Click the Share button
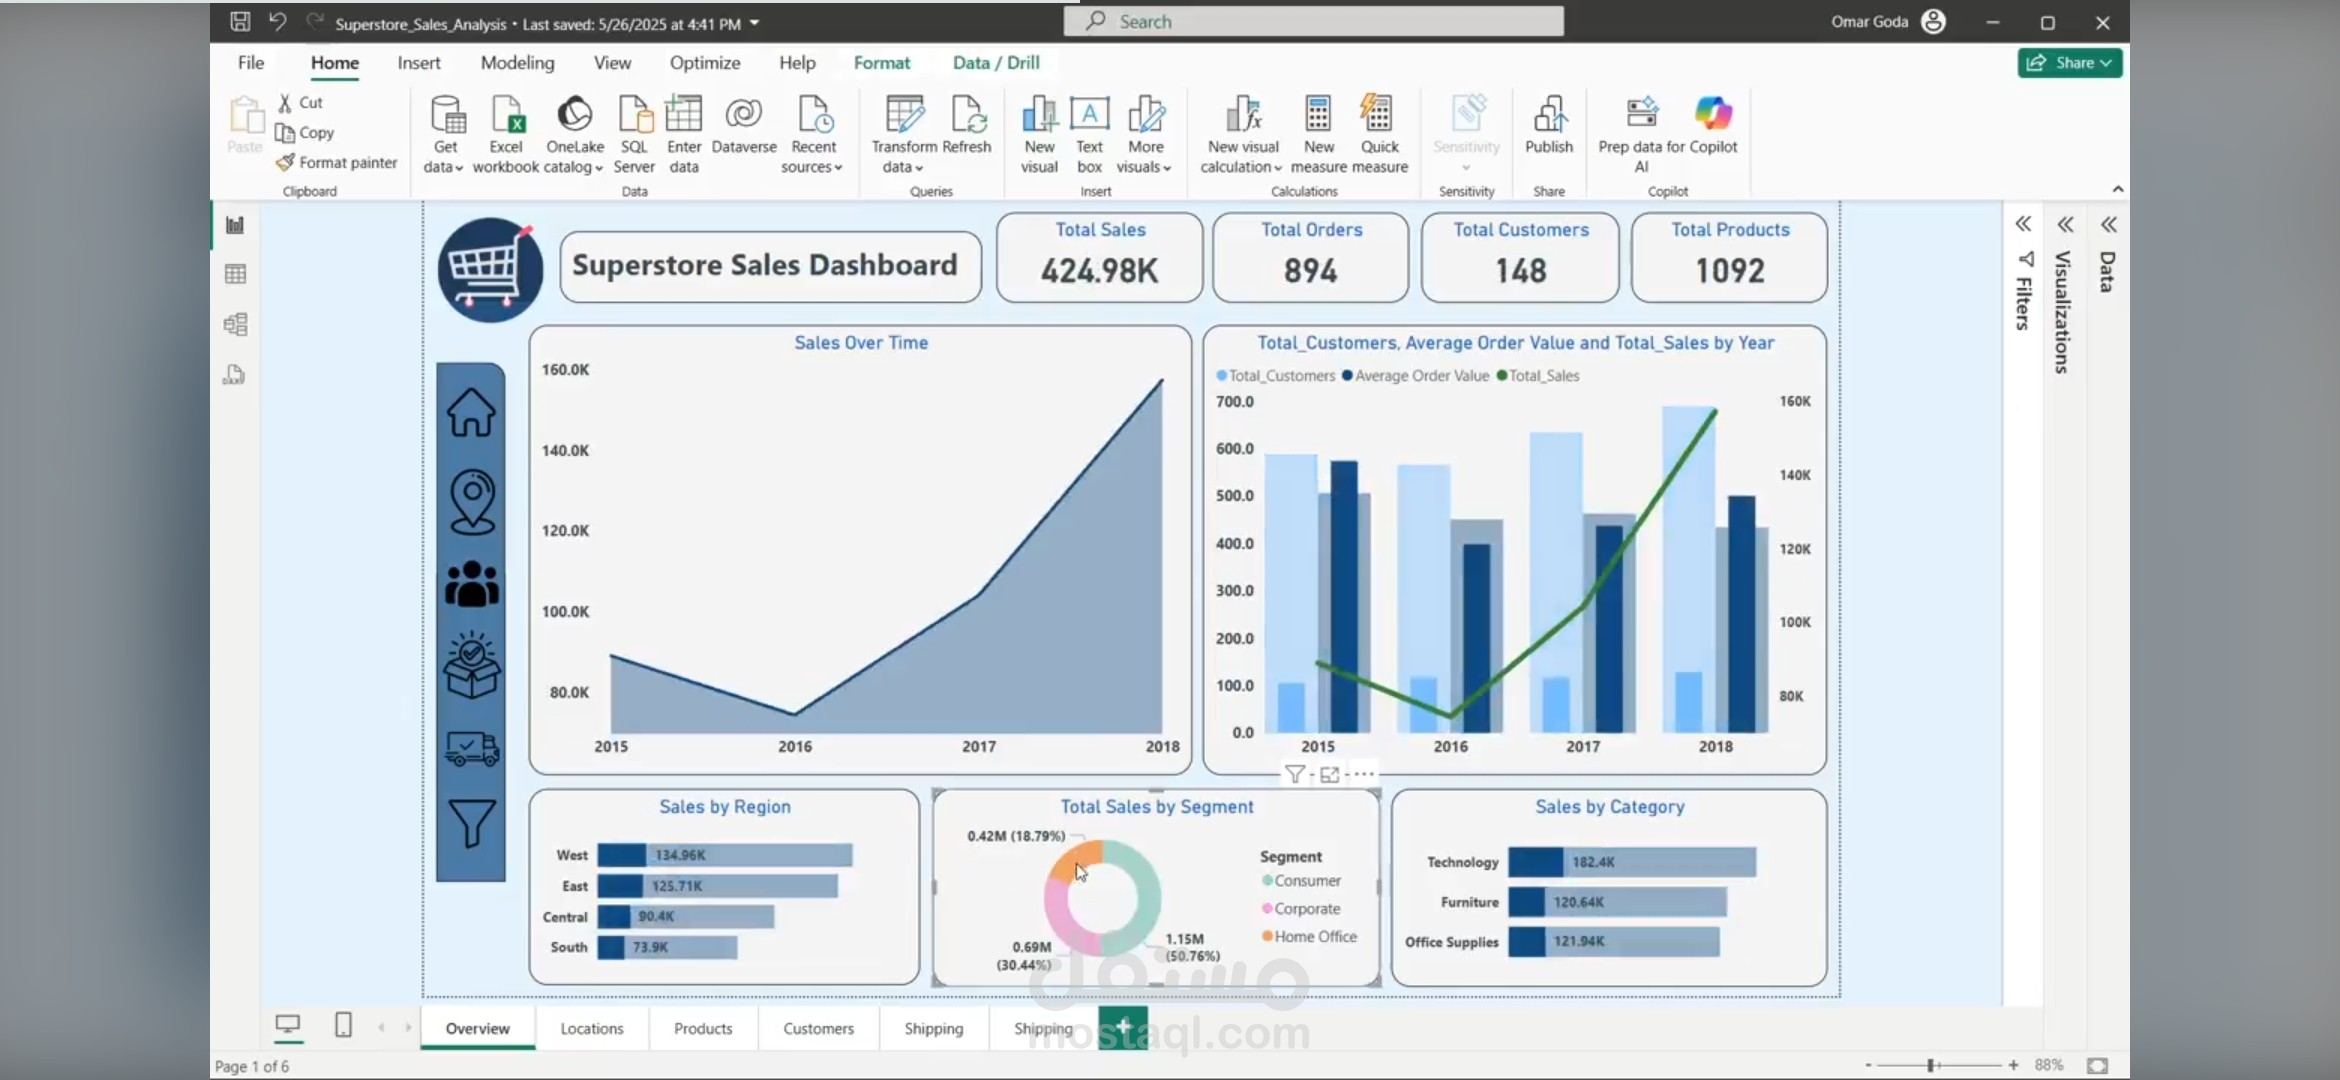The width and height of the screenshot is (2340, 1080). [2069, 62]
